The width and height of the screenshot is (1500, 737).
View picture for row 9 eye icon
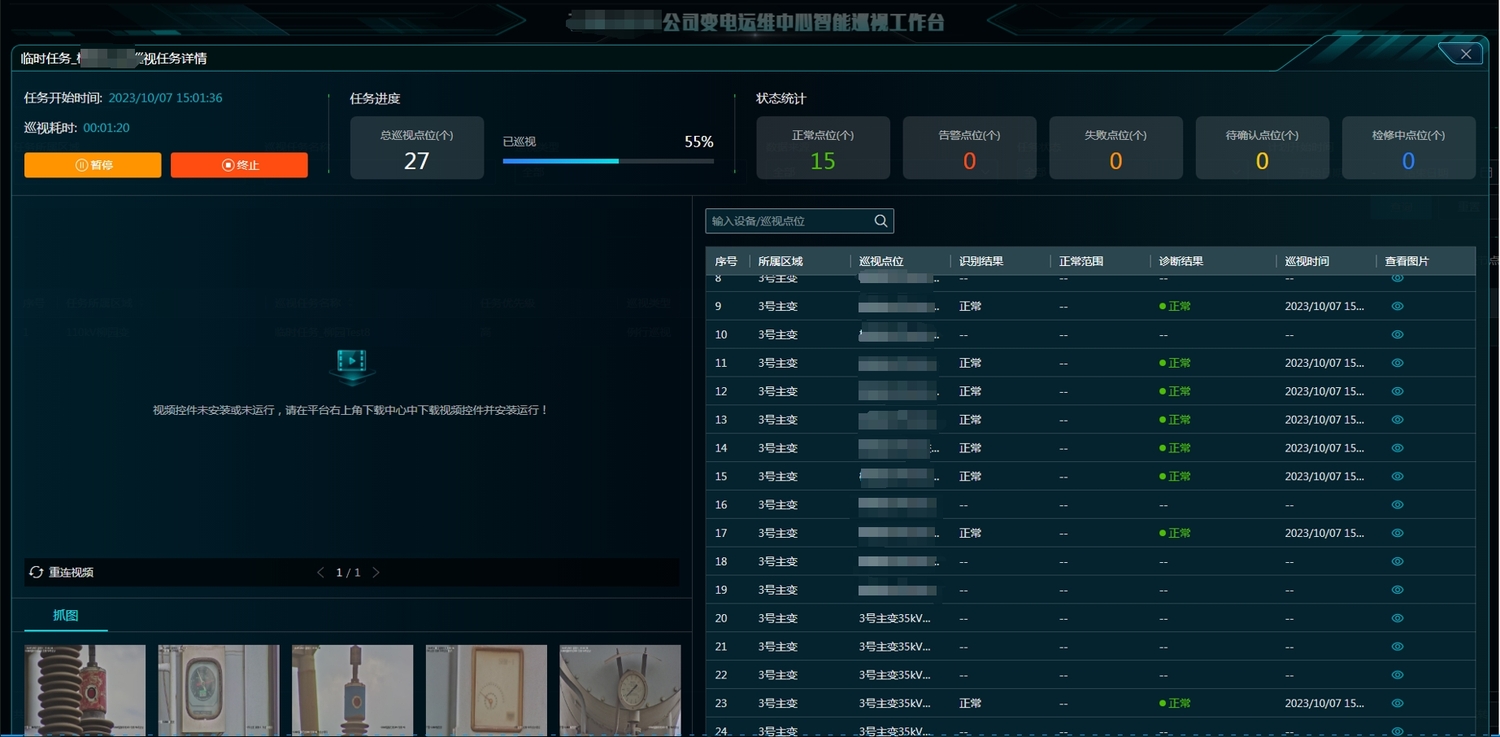coord(1398,306)
